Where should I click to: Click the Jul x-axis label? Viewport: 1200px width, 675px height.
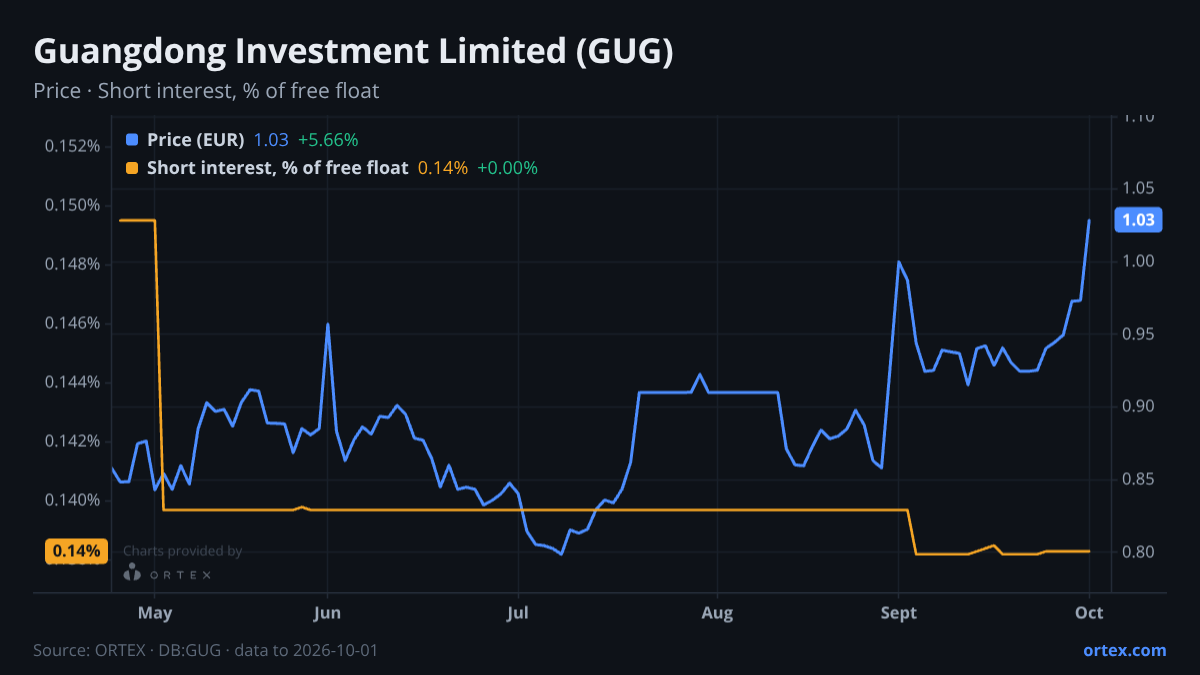coord(517,611)
